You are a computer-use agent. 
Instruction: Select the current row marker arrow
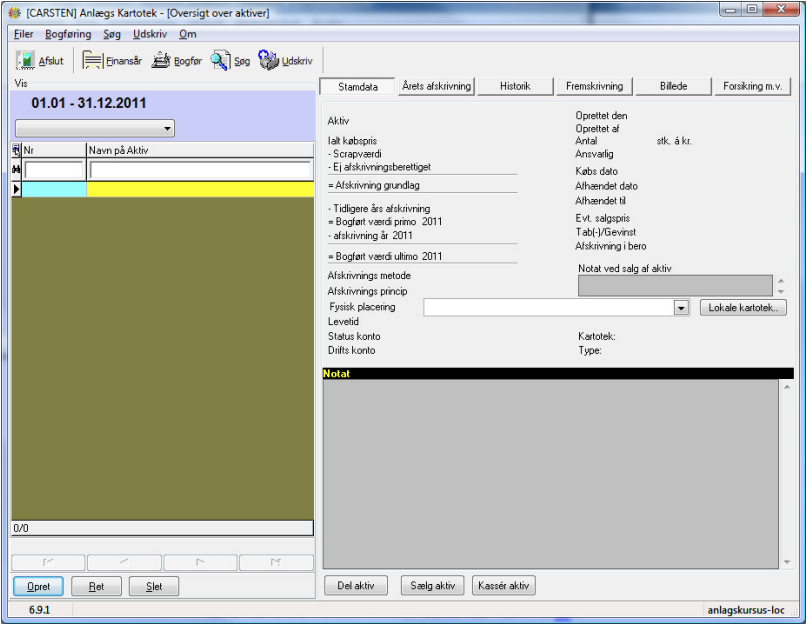[x=16, y=189]
